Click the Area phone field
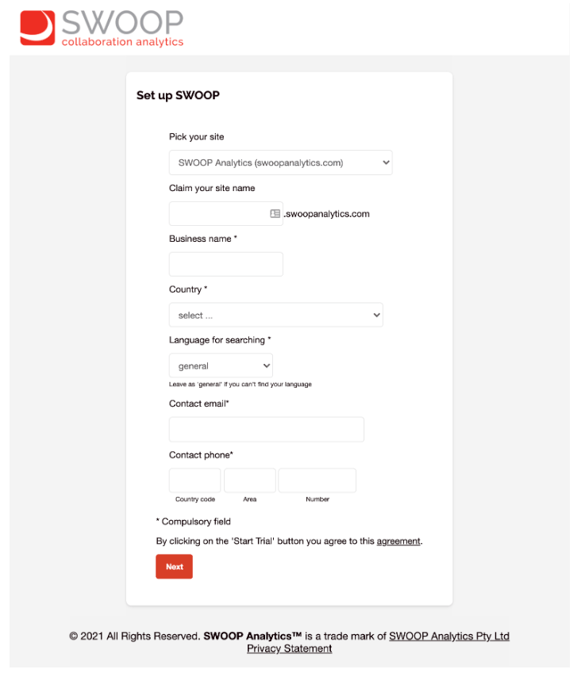The image size is (581, 677). 249,480
